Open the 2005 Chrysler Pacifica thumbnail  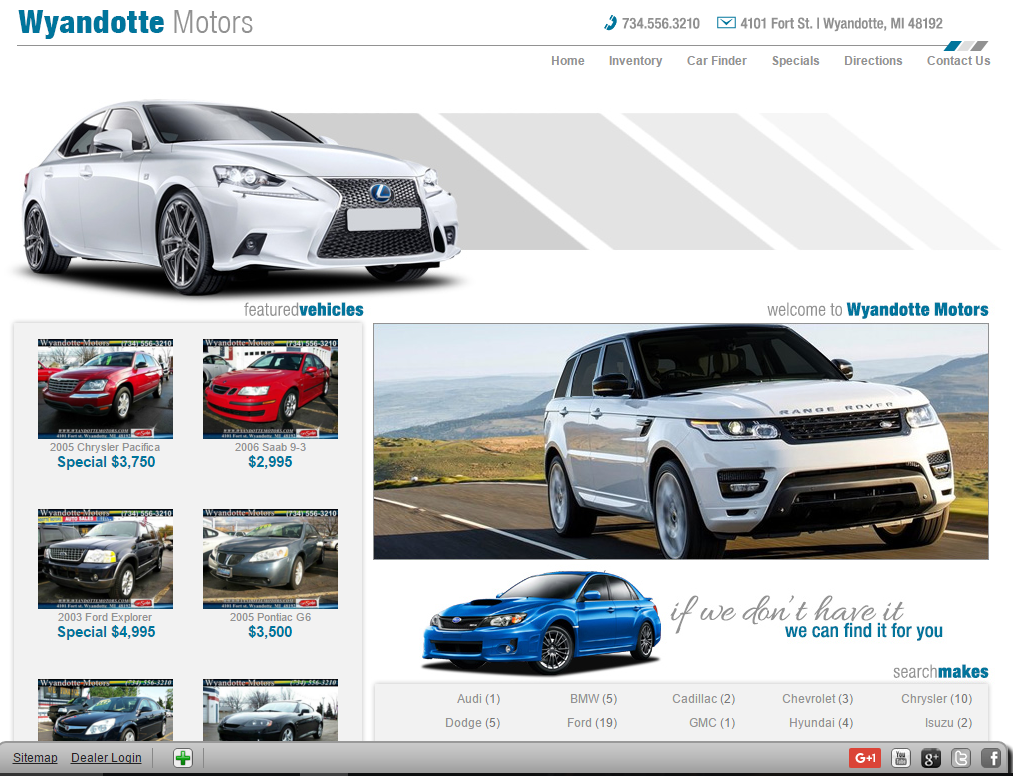105,389
